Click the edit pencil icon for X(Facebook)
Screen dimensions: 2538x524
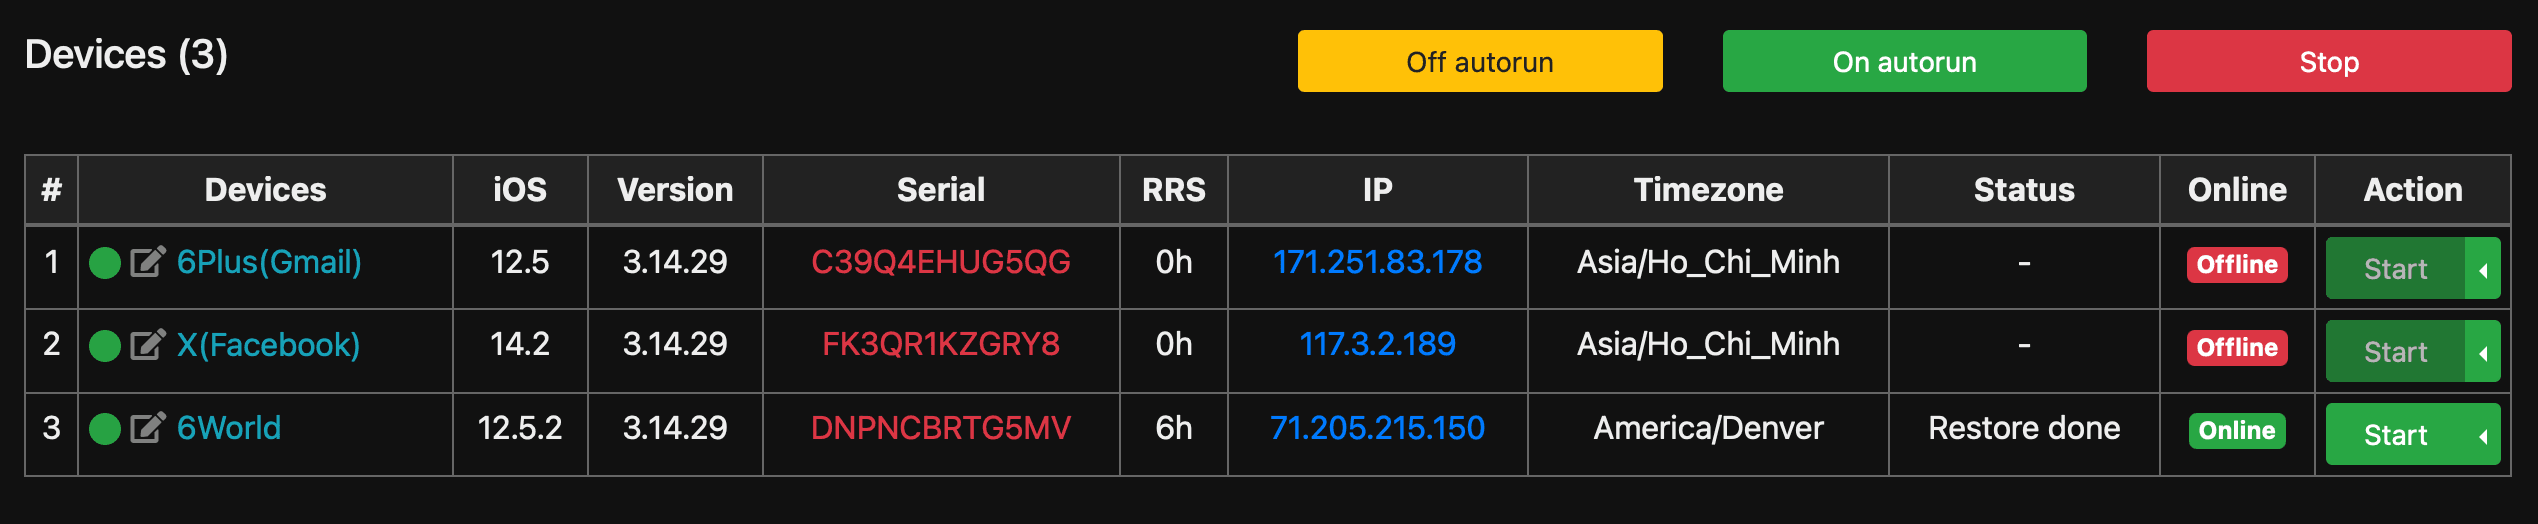click(x=147, y=345)
